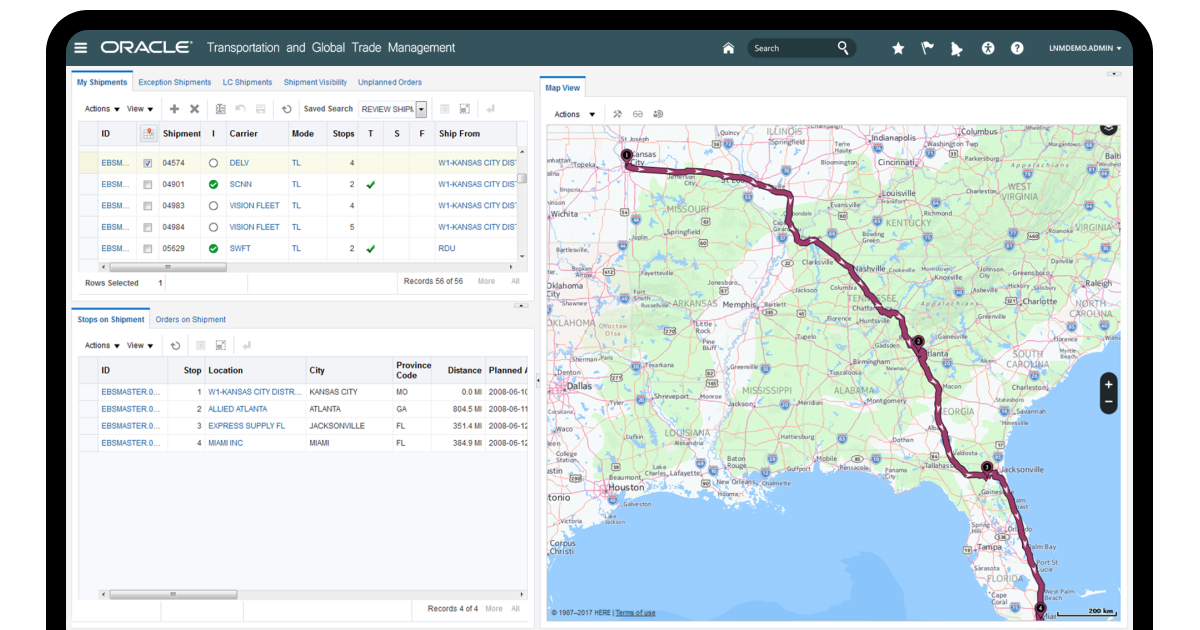Click the Wrap icon in My Shipments toolbar
The width and height of the screenshot is (1200, 630).
(x=491, y=109)
